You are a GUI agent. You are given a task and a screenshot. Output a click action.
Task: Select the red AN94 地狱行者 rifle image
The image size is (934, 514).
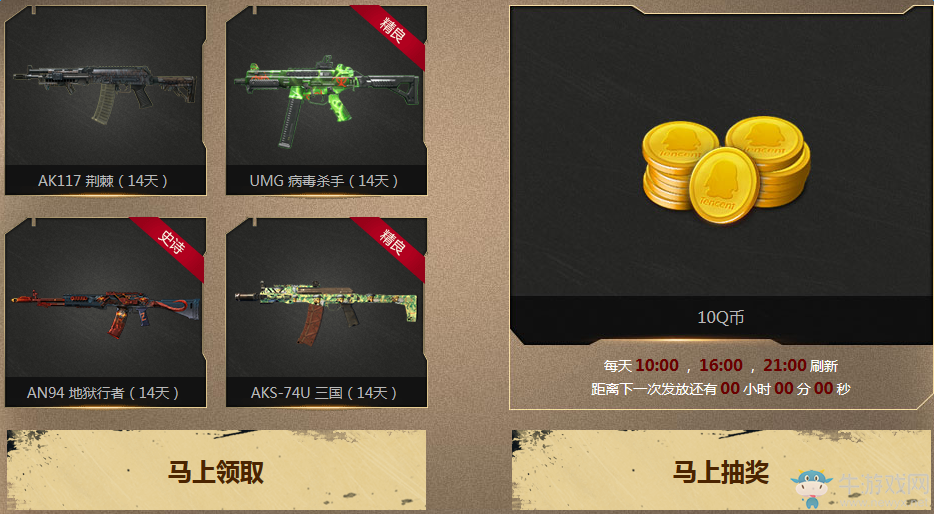coord(105,313)
